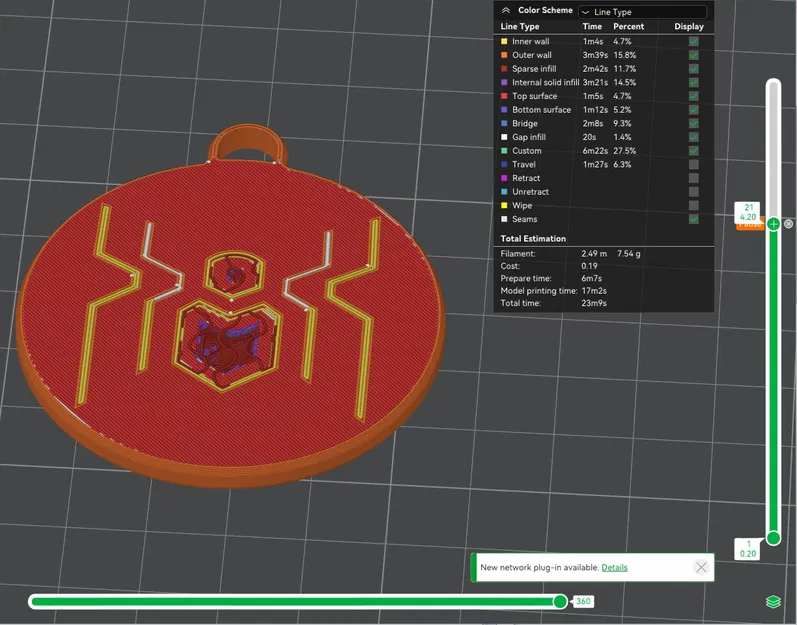Dismiss the network plug-in notification
This screenshot has width=797, height=625.
(x=701, y=567)
